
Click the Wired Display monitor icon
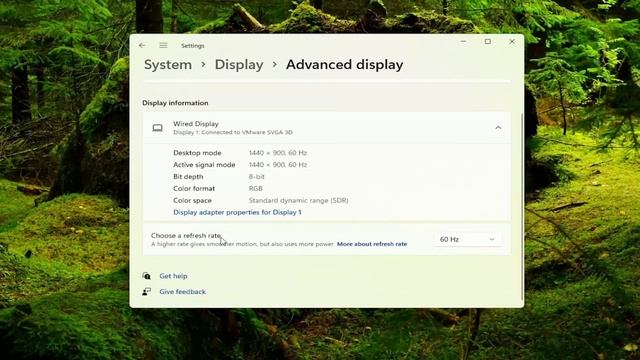(158, 128)
